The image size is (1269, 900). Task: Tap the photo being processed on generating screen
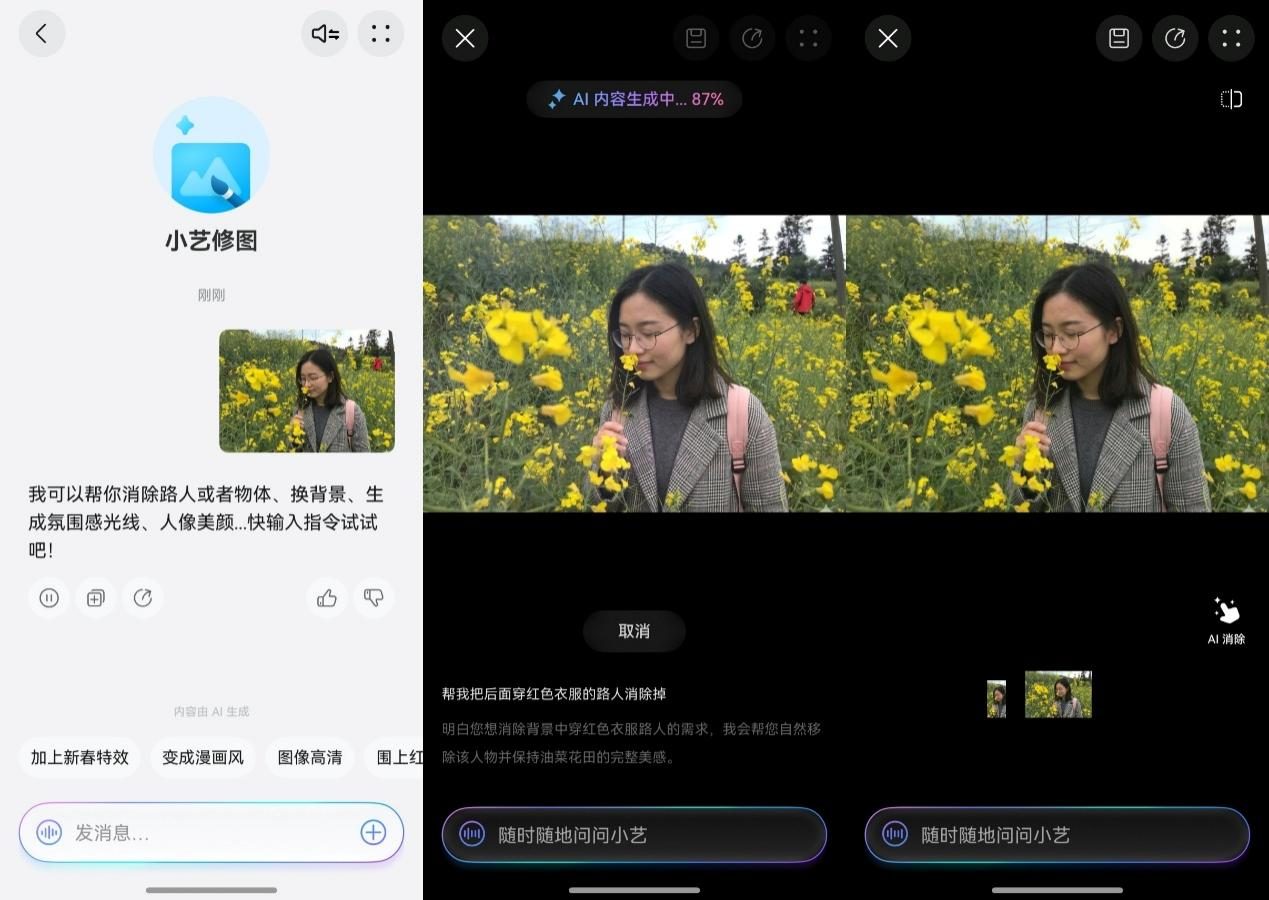[x=634, y=364]
